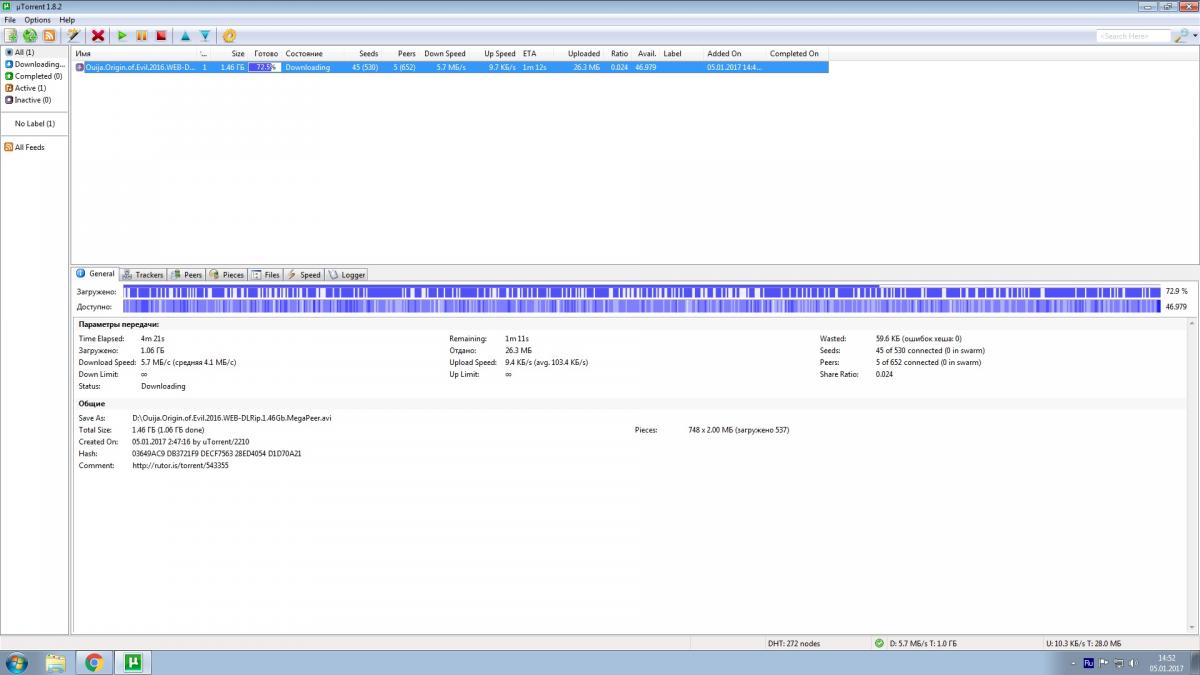Open the Options menu
1200x675 pixels.
(x=38, y=20)
